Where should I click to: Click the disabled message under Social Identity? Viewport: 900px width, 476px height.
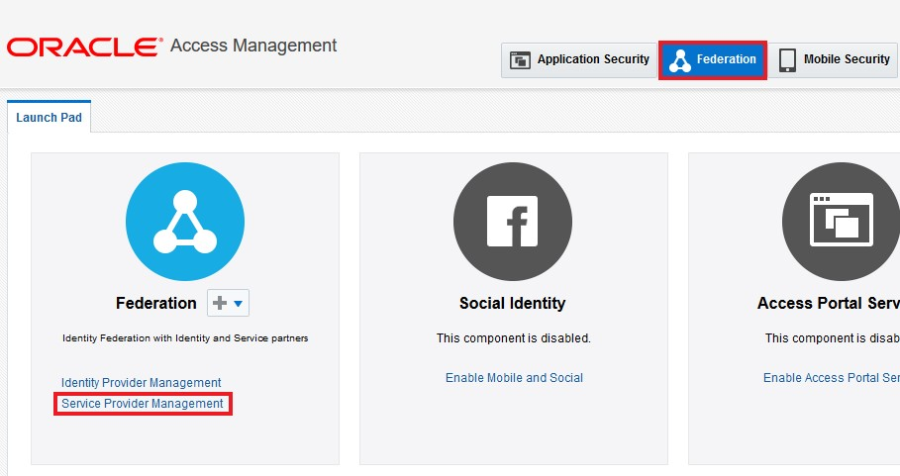coord(513,338)
